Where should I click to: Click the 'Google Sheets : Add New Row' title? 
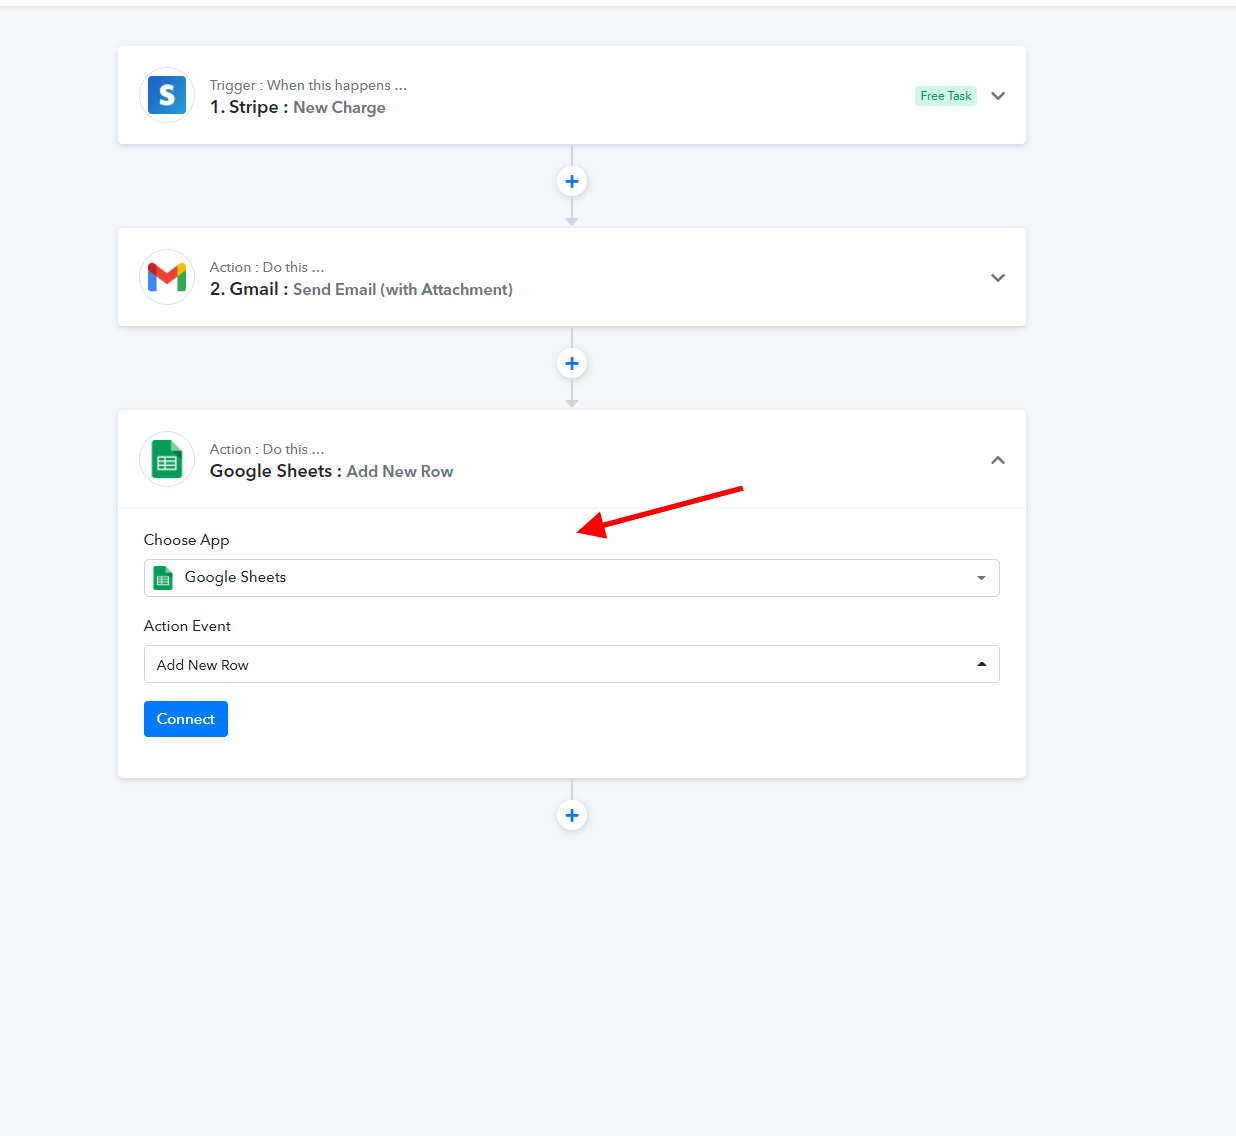tap(331, 471)
